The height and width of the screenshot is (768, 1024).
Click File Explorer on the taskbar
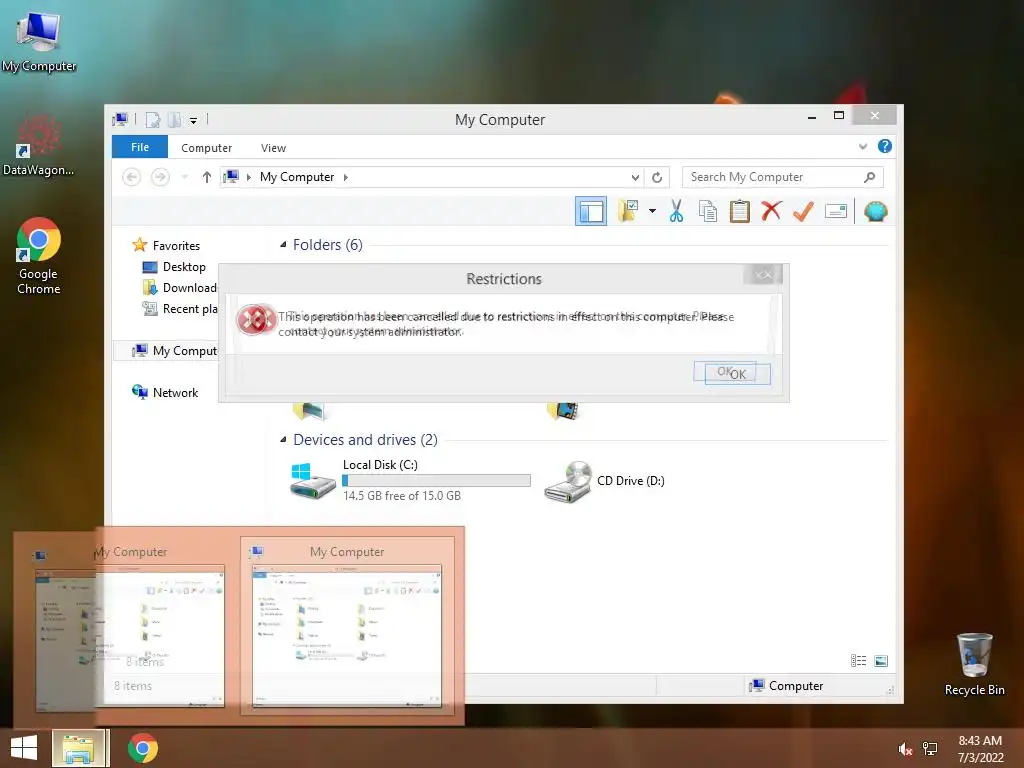(78, 748)
